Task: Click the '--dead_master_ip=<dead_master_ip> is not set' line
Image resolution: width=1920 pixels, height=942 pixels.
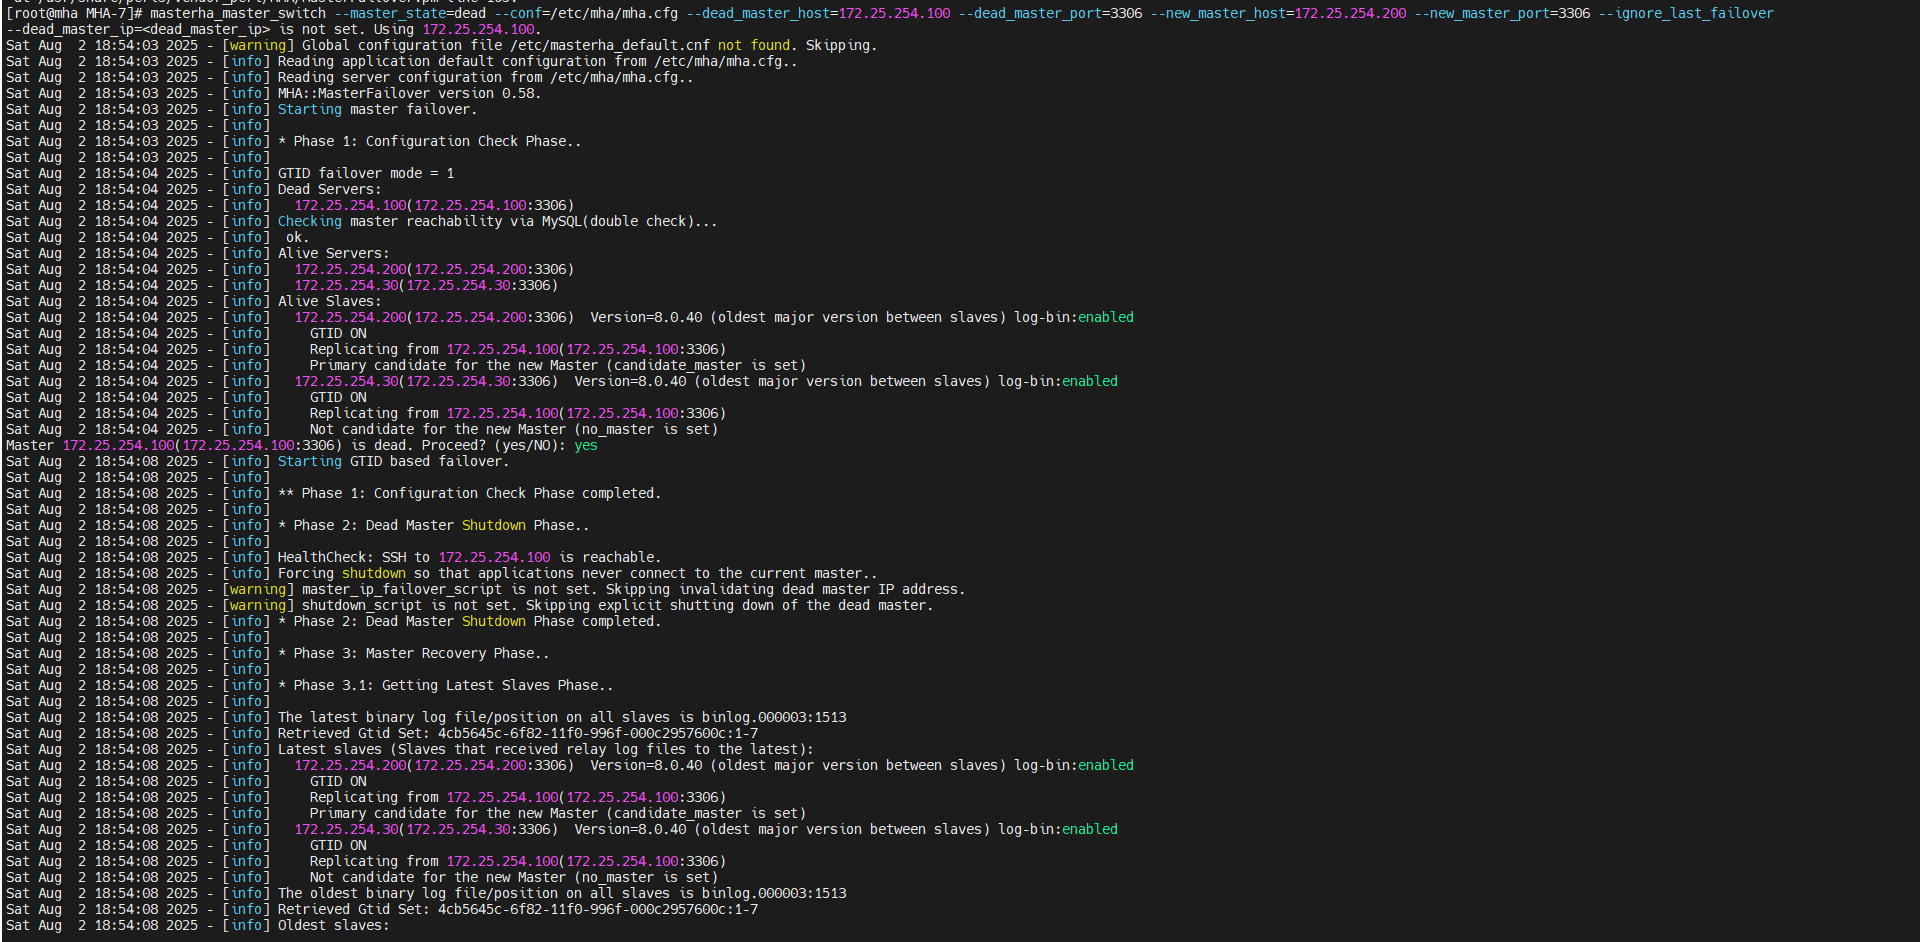Action: click(x=273, y=29)
